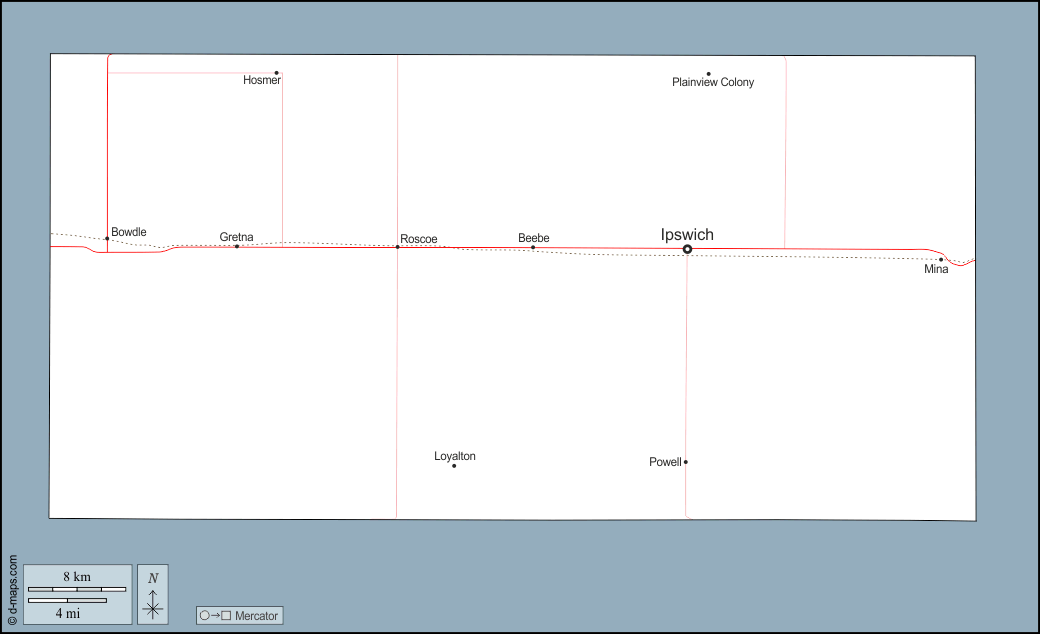Click the Mercator projection label
The height and width of the screenshot is (634, 1040).
pos(256,616)
